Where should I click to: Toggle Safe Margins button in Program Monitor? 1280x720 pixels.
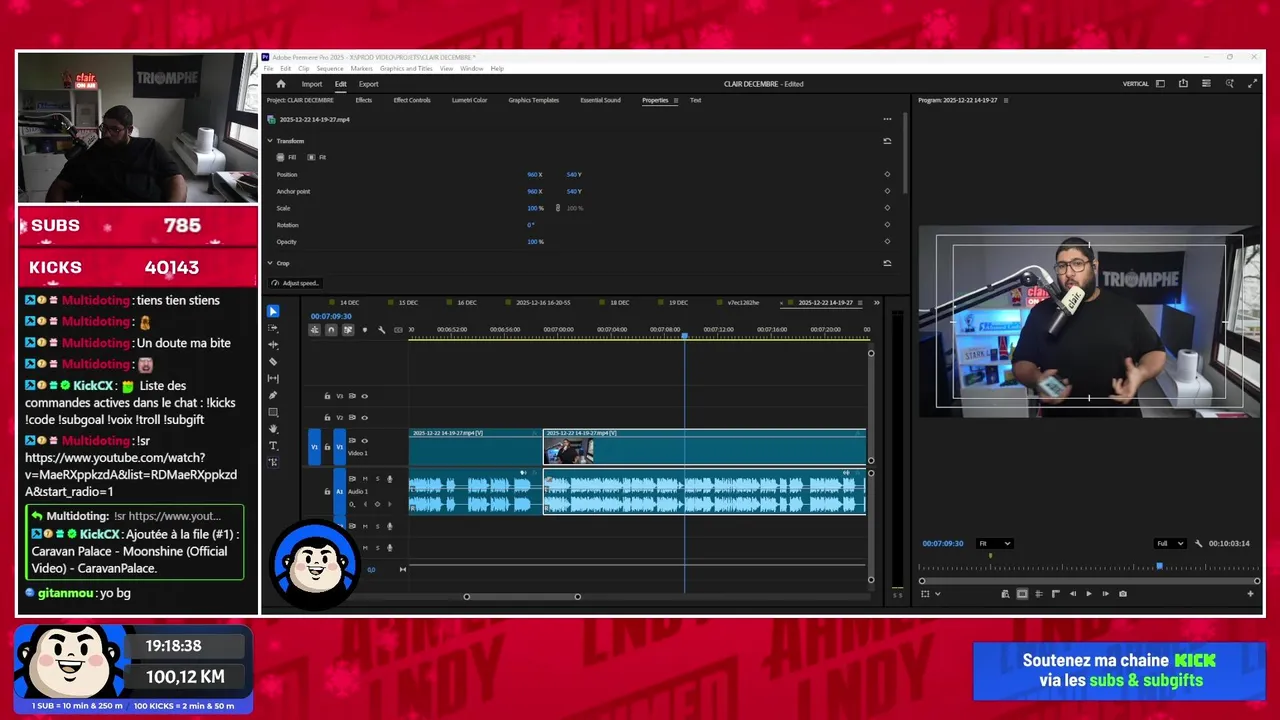click(x=1022, y=594)
